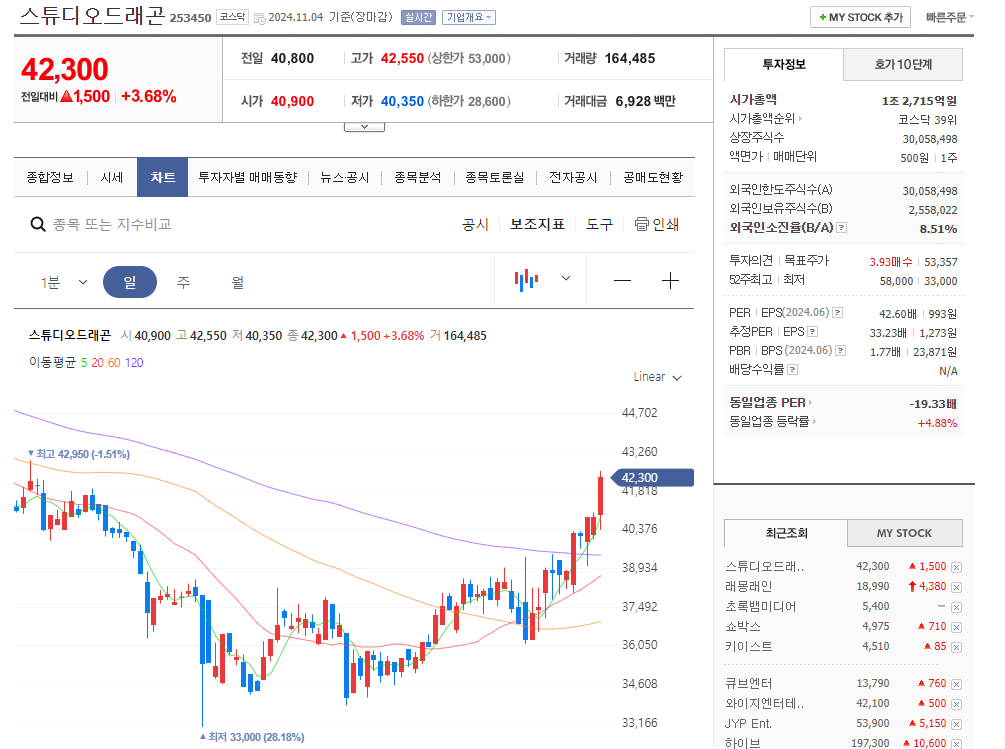The image size is (1005, 749).
Task: Select the 투자정보 tab
Action: pos(784,64)
